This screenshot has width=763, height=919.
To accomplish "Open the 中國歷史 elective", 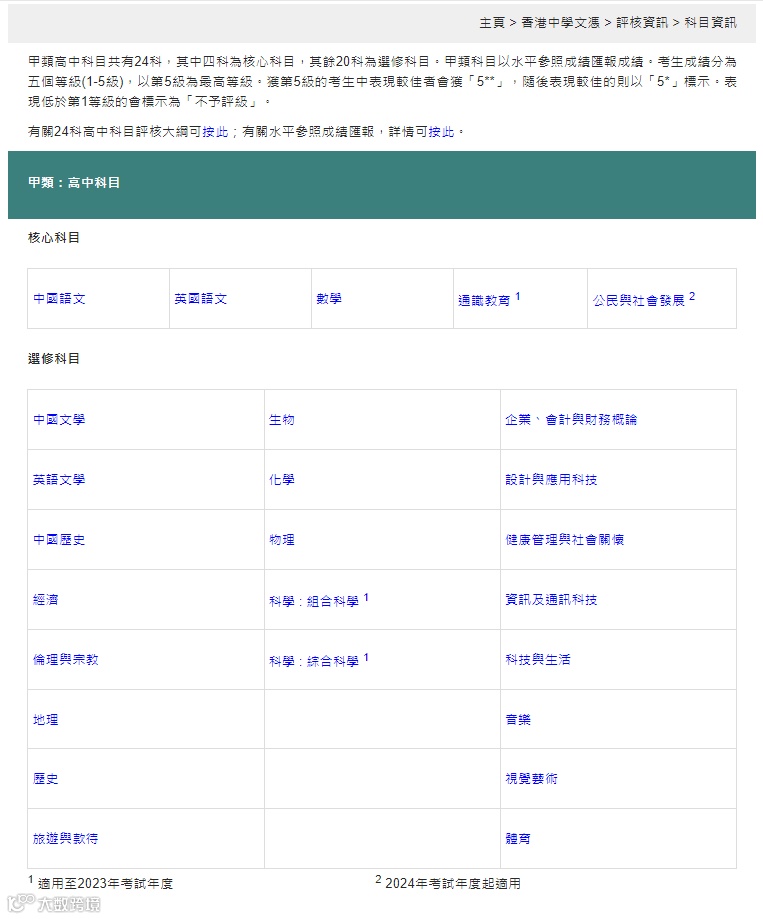I will [59, 540].
